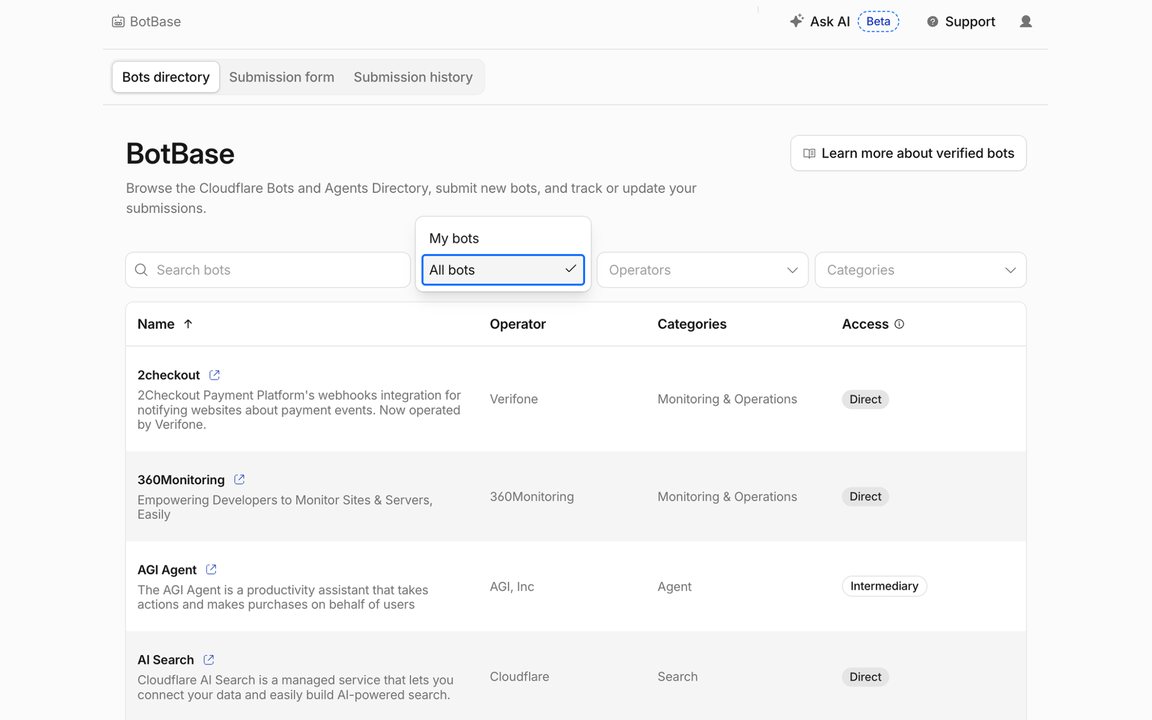Click the Name column header
Screen dimensions: 1152x720
(x=156, y=324)
